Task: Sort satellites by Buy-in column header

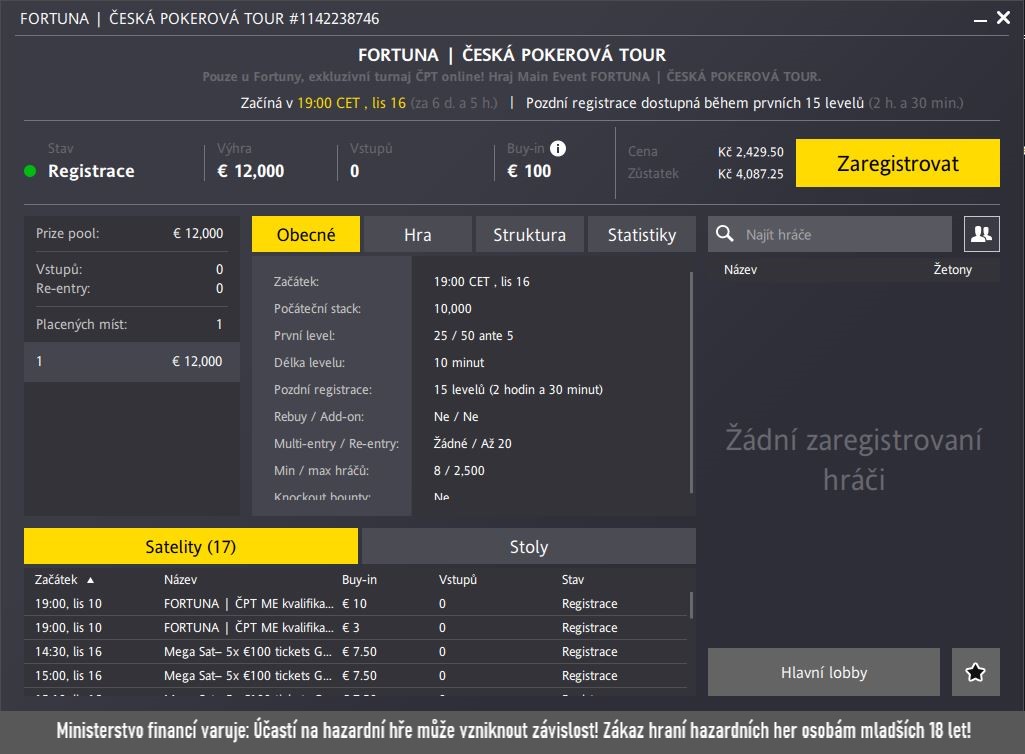Action: coord(359,579)
